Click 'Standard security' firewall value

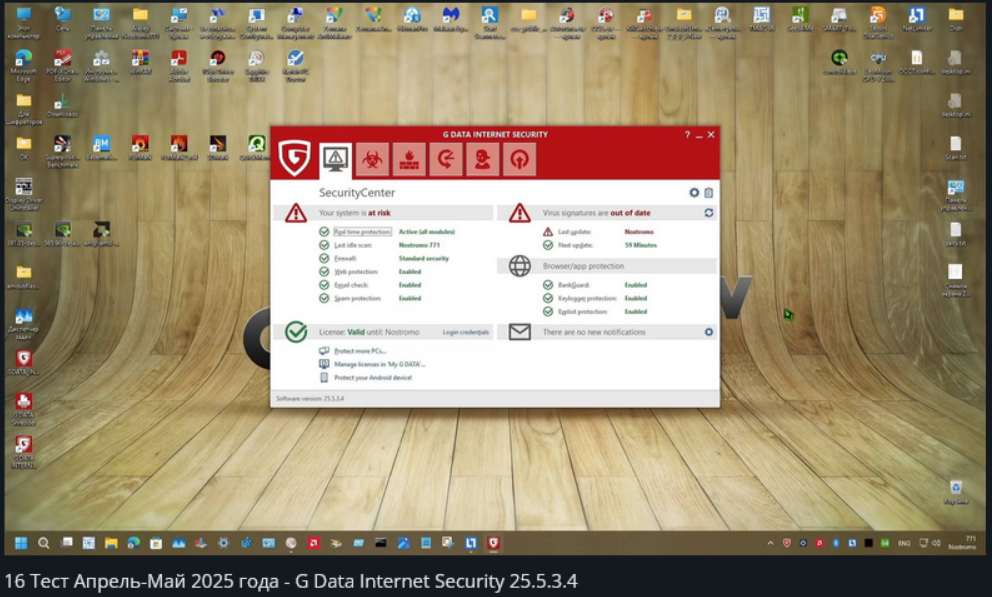point(423,259)
